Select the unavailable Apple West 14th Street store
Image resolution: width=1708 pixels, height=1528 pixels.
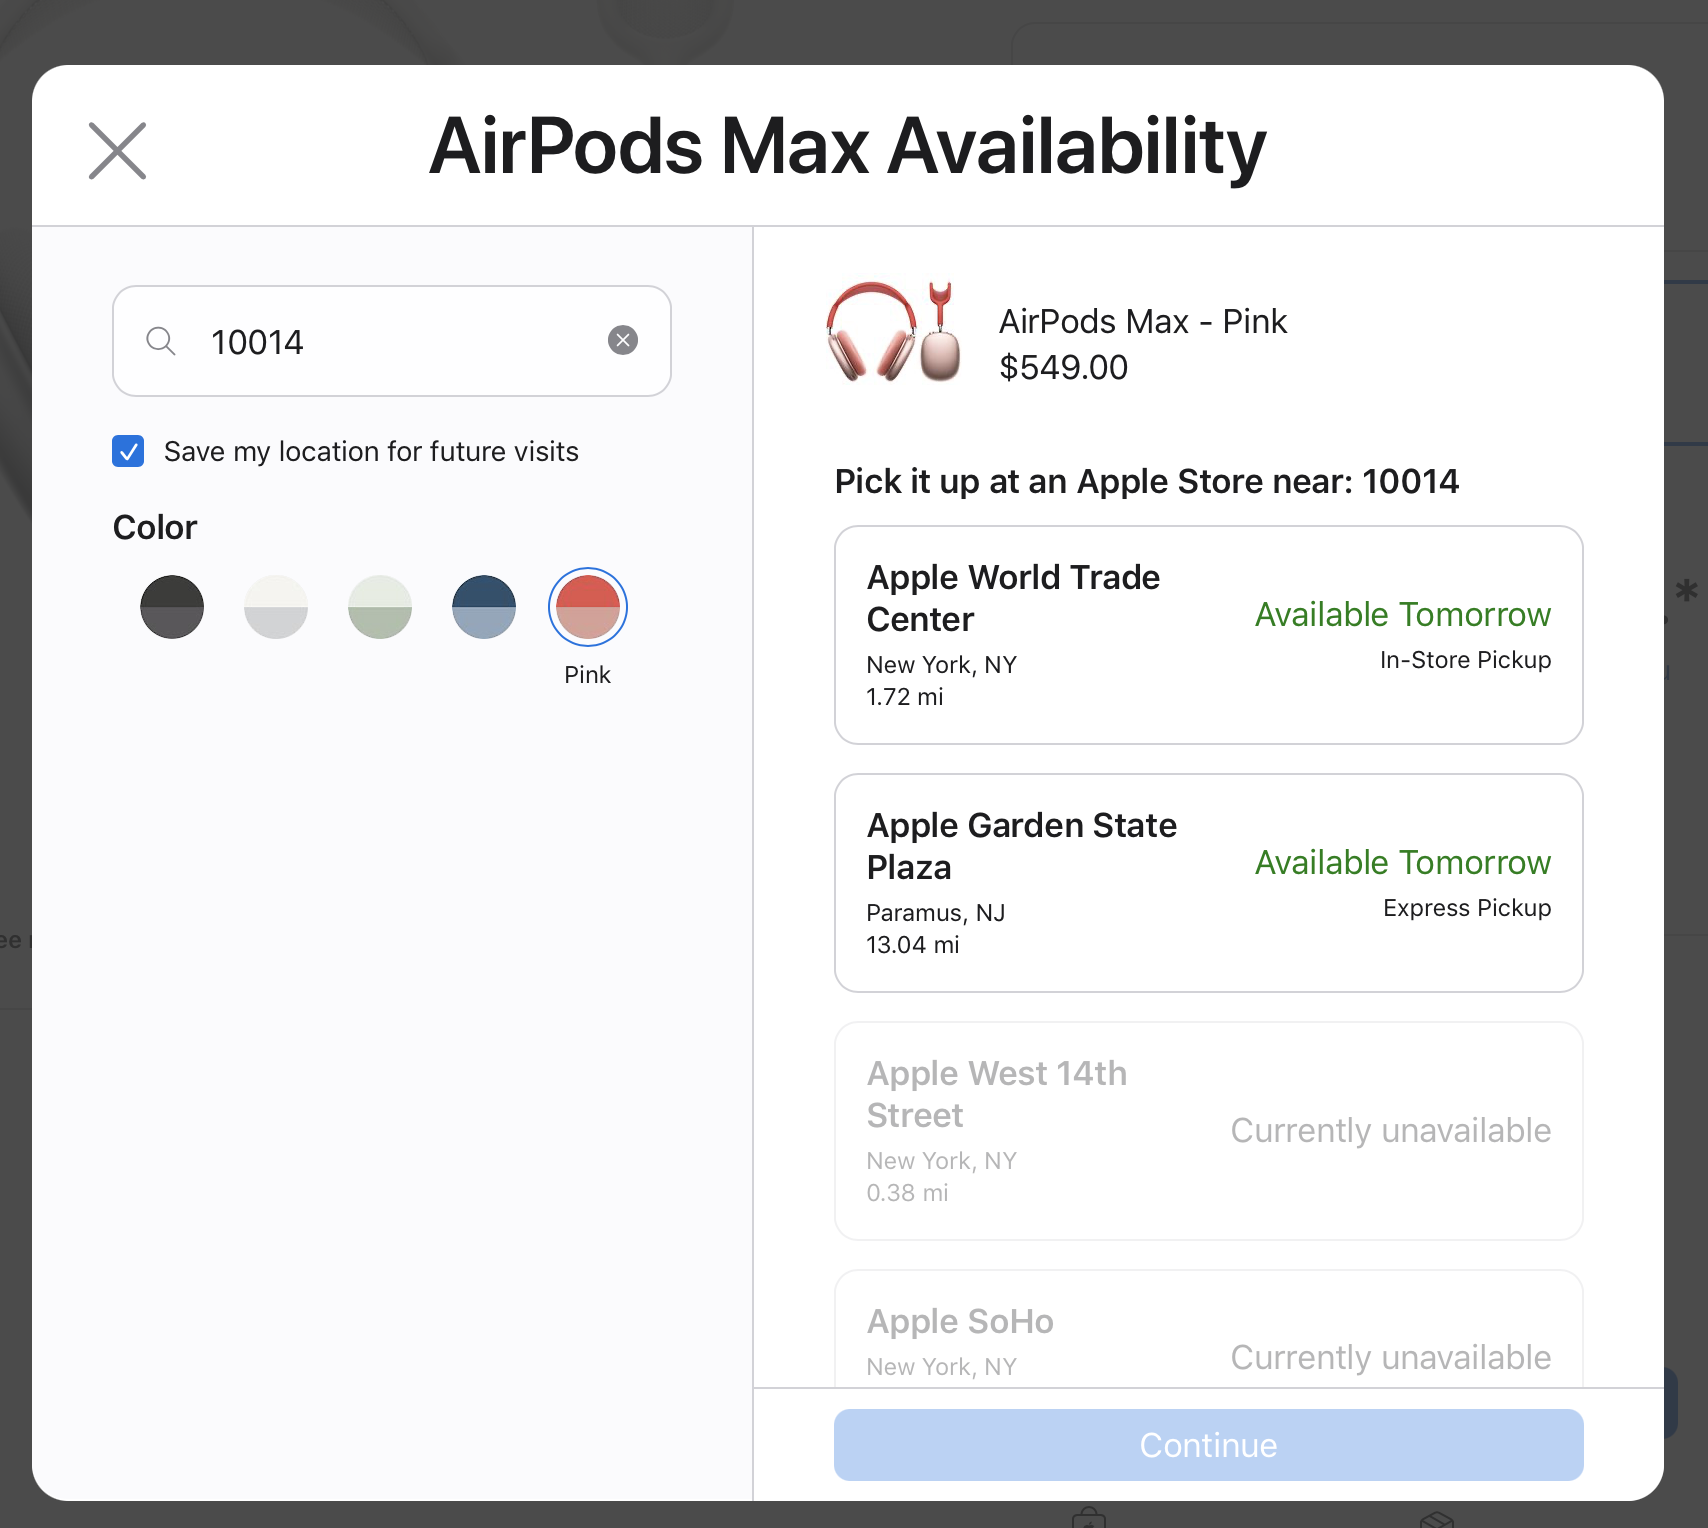1209,1131
